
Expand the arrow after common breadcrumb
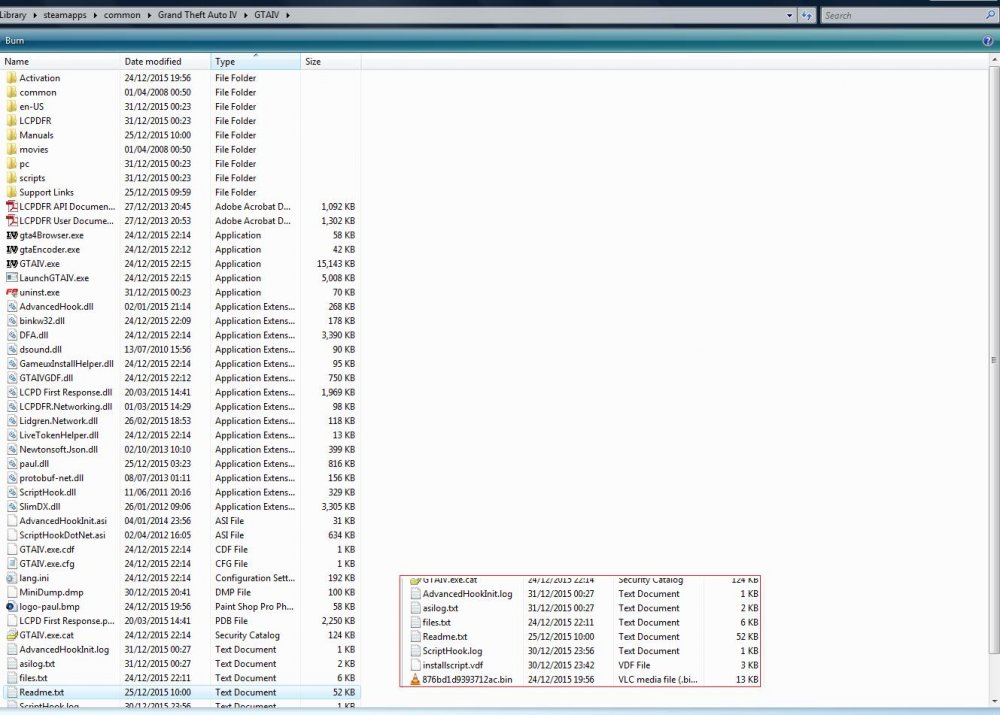[149, 15]
